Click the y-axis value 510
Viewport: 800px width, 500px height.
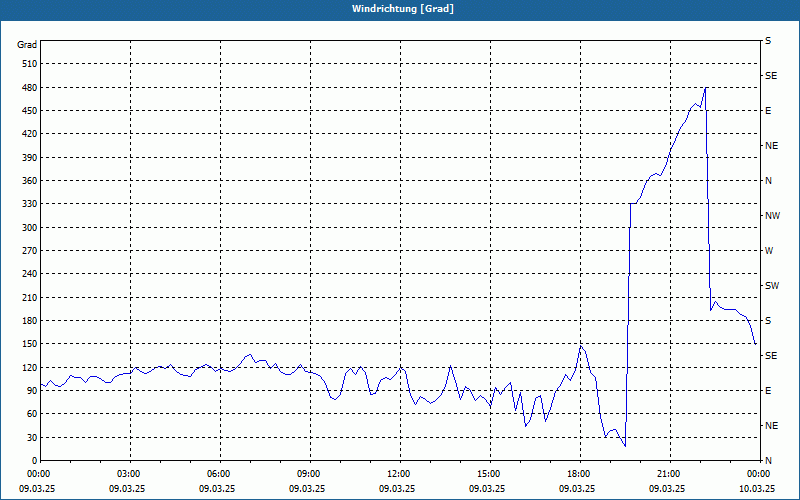click(x=30, y=64)
